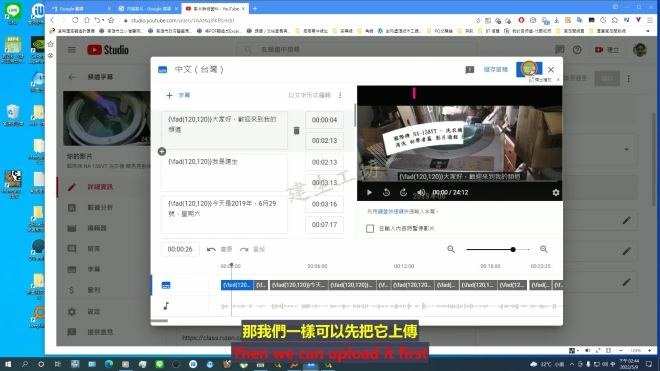Edit first subtitle end time 00:02:13

pos(324,141)
